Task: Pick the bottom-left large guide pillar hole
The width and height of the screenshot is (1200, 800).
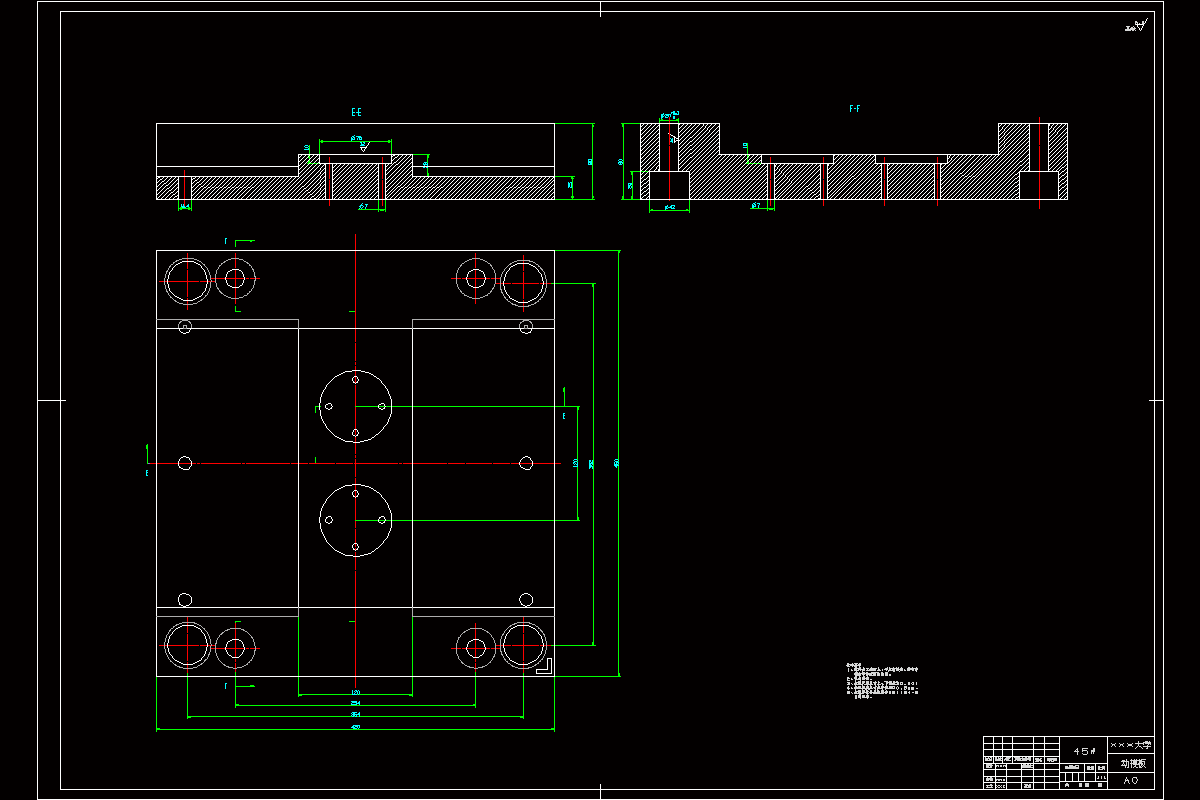Action: [187, 645]
